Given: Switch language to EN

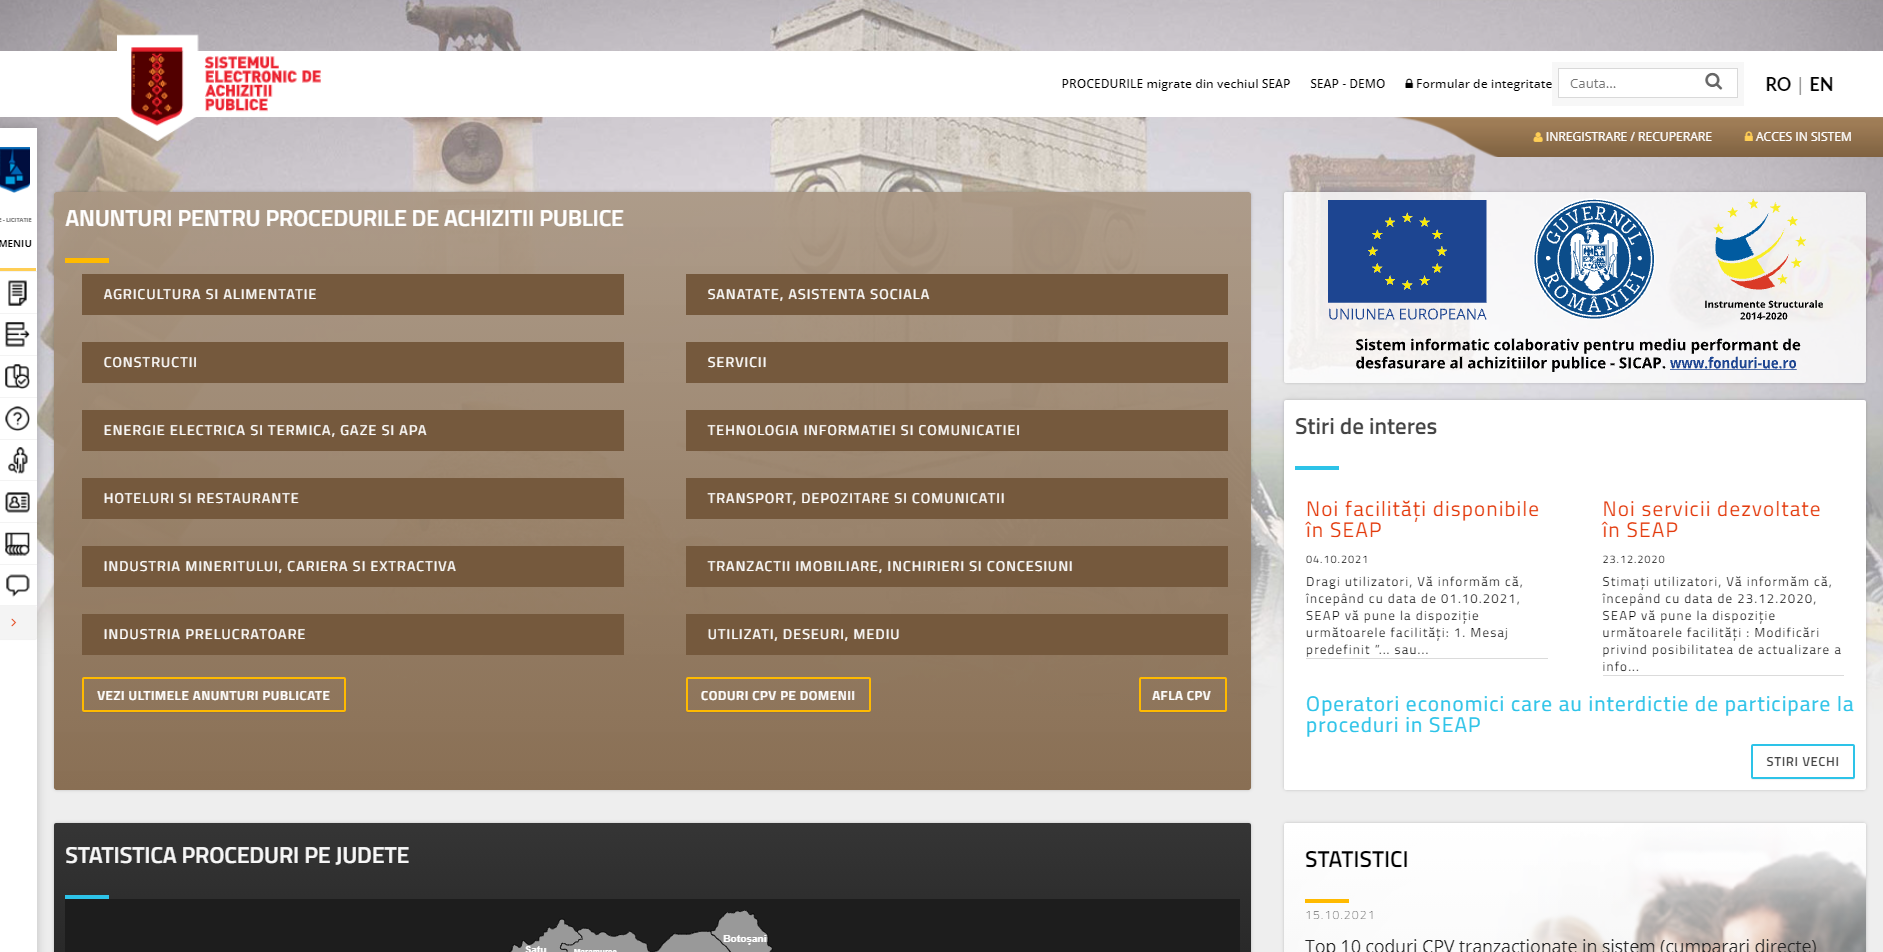Looking at the screenshot, I should [x=1821, y=84].
